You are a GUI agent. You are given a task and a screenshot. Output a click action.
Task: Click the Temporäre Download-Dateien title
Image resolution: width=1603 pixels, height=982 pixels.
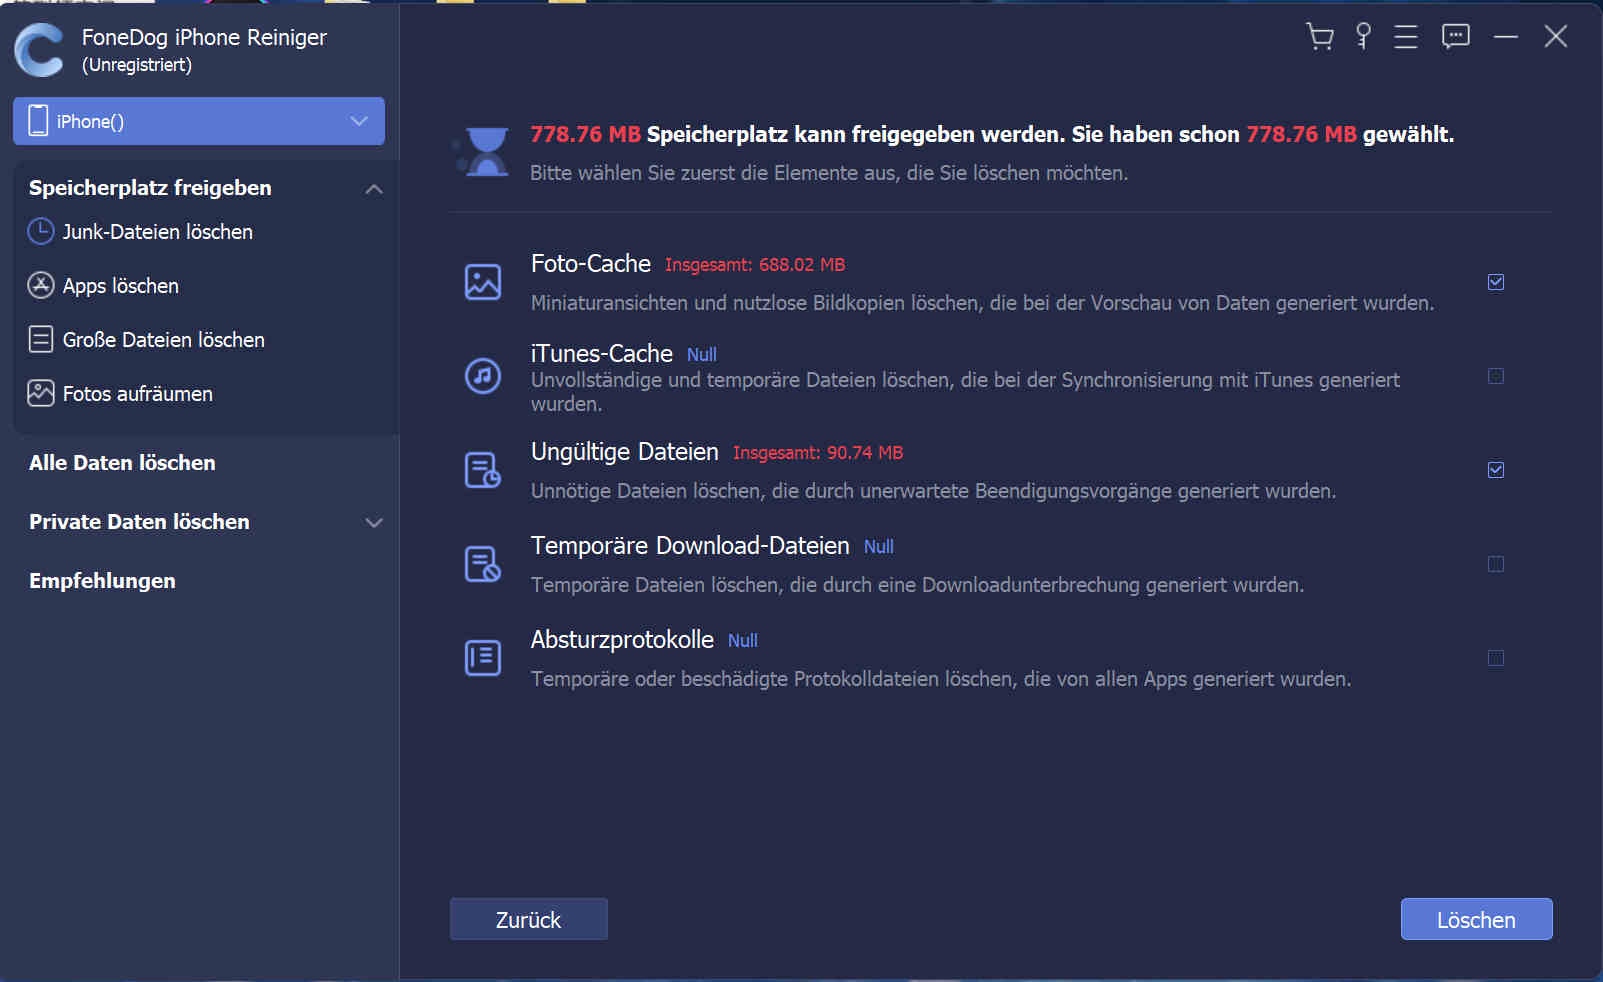(690, 546)
